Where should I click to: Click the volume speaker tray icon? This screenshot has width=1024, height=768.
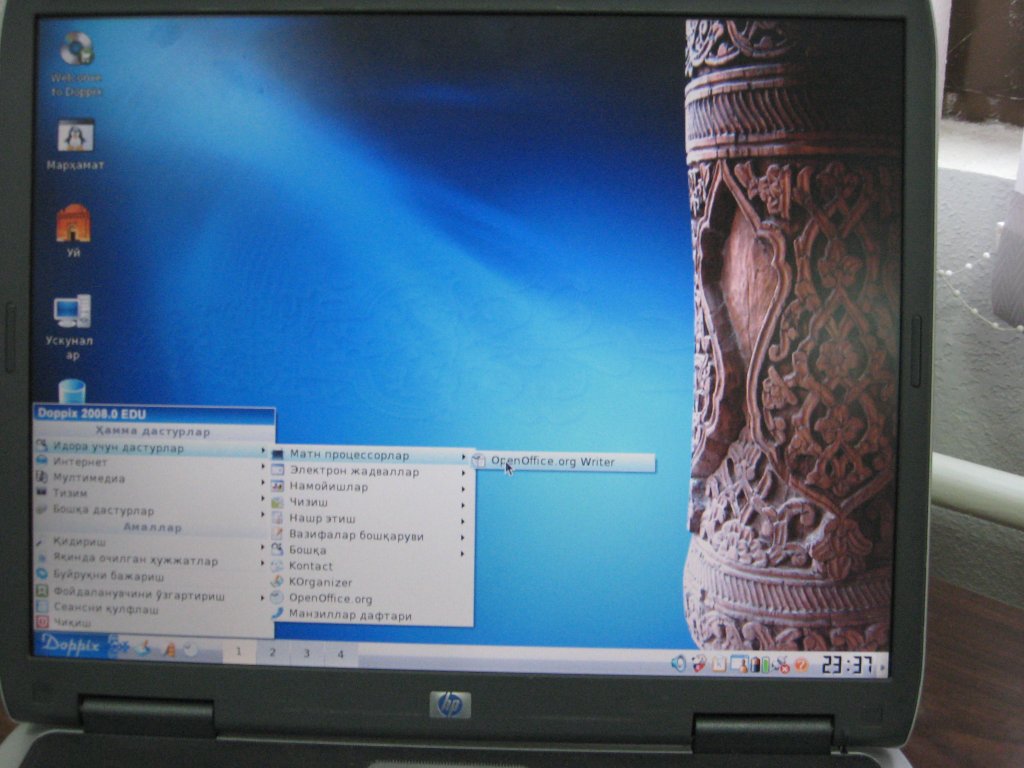679,664
